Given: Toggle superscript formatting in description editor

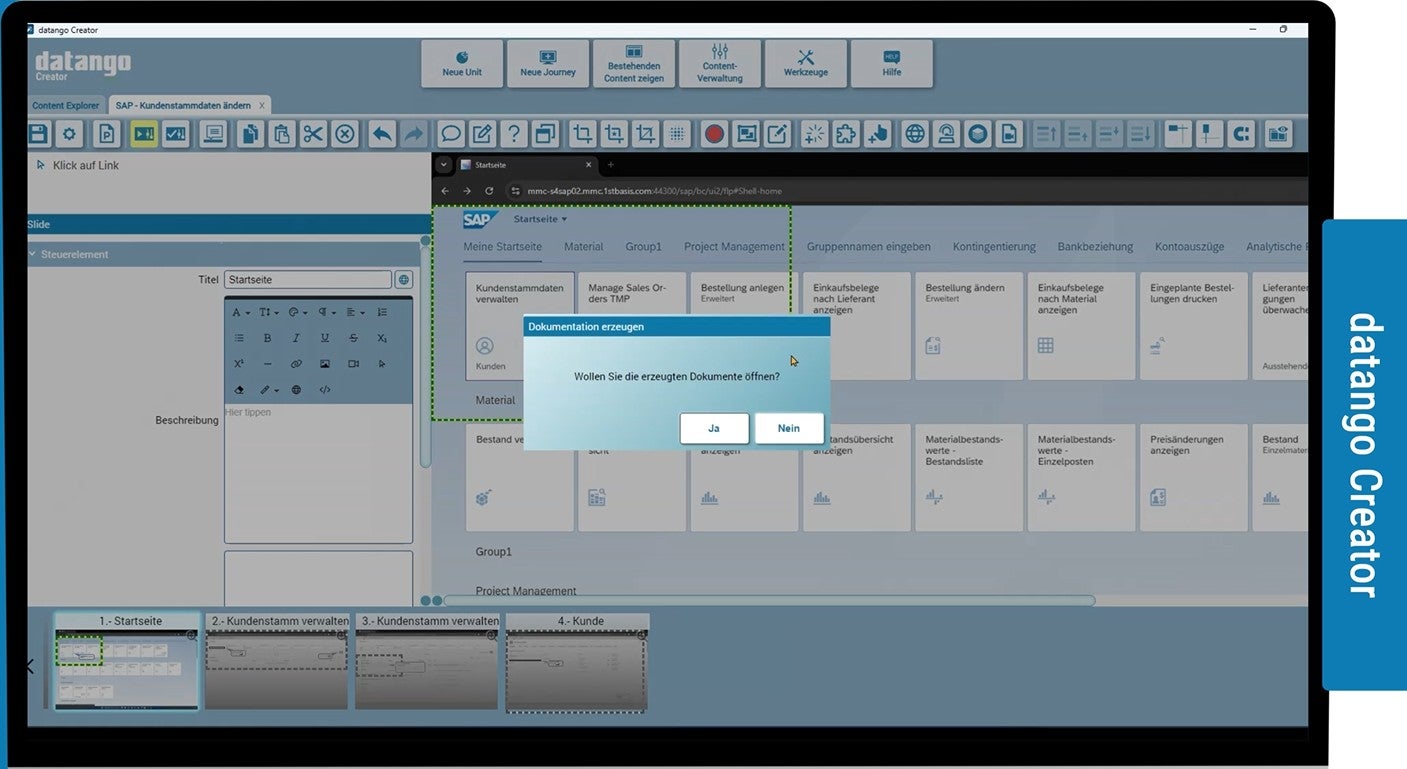Looking at the screenshot, I should point(239,364).
